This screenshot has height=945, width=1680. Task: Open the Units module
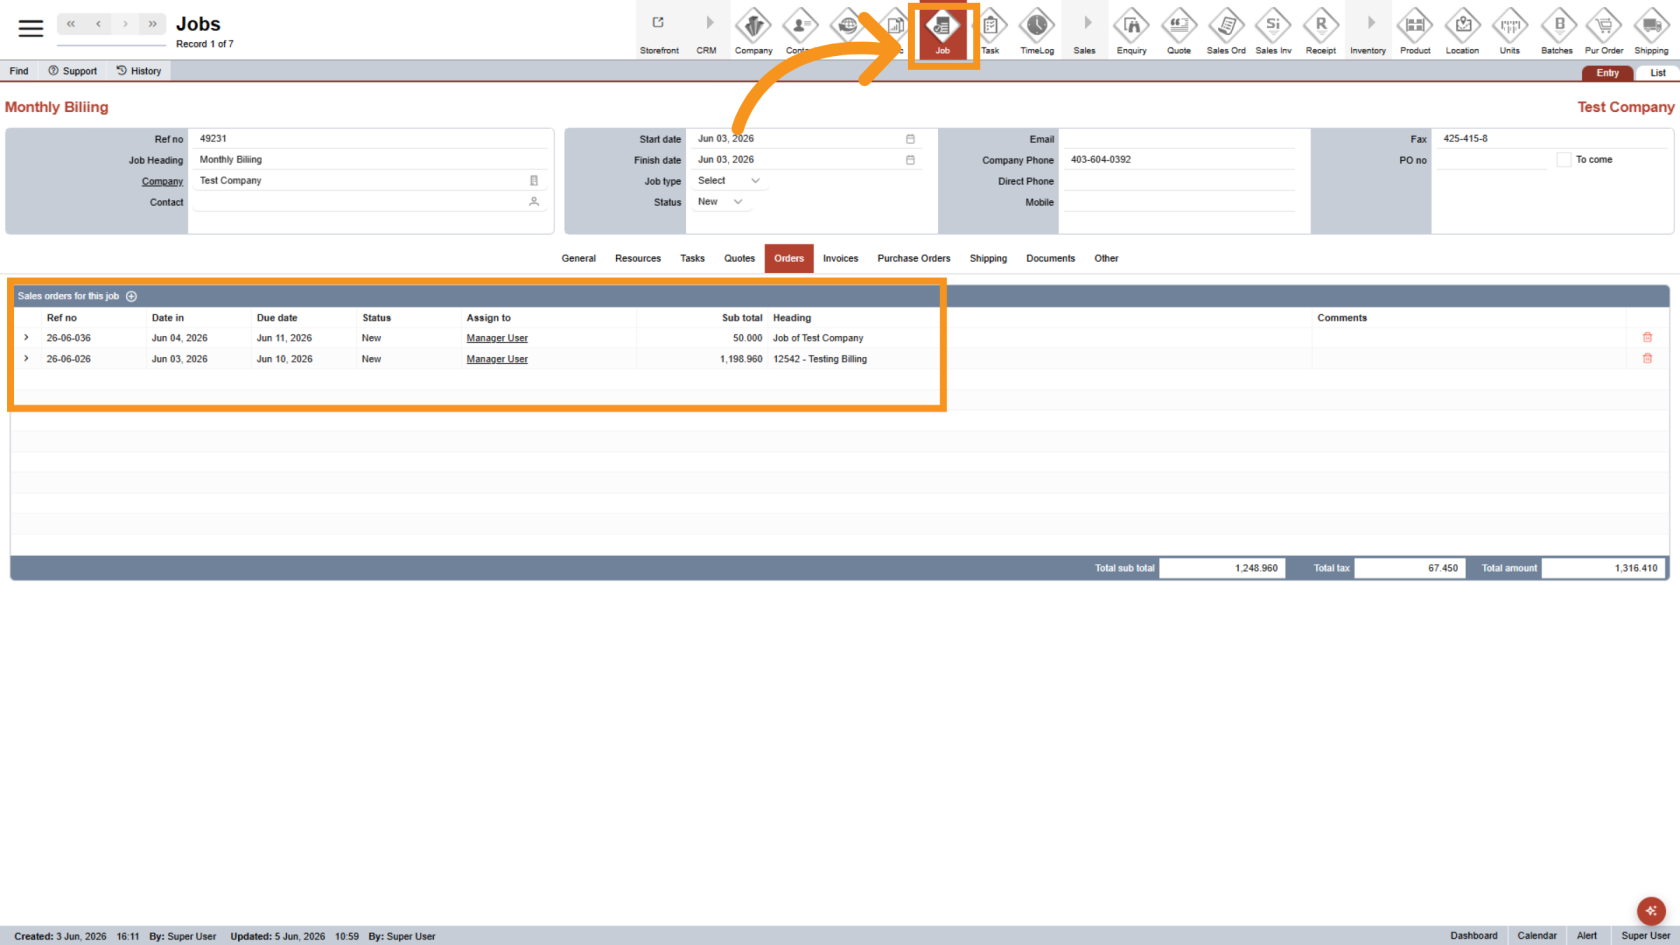click(x=1510, y=32)
